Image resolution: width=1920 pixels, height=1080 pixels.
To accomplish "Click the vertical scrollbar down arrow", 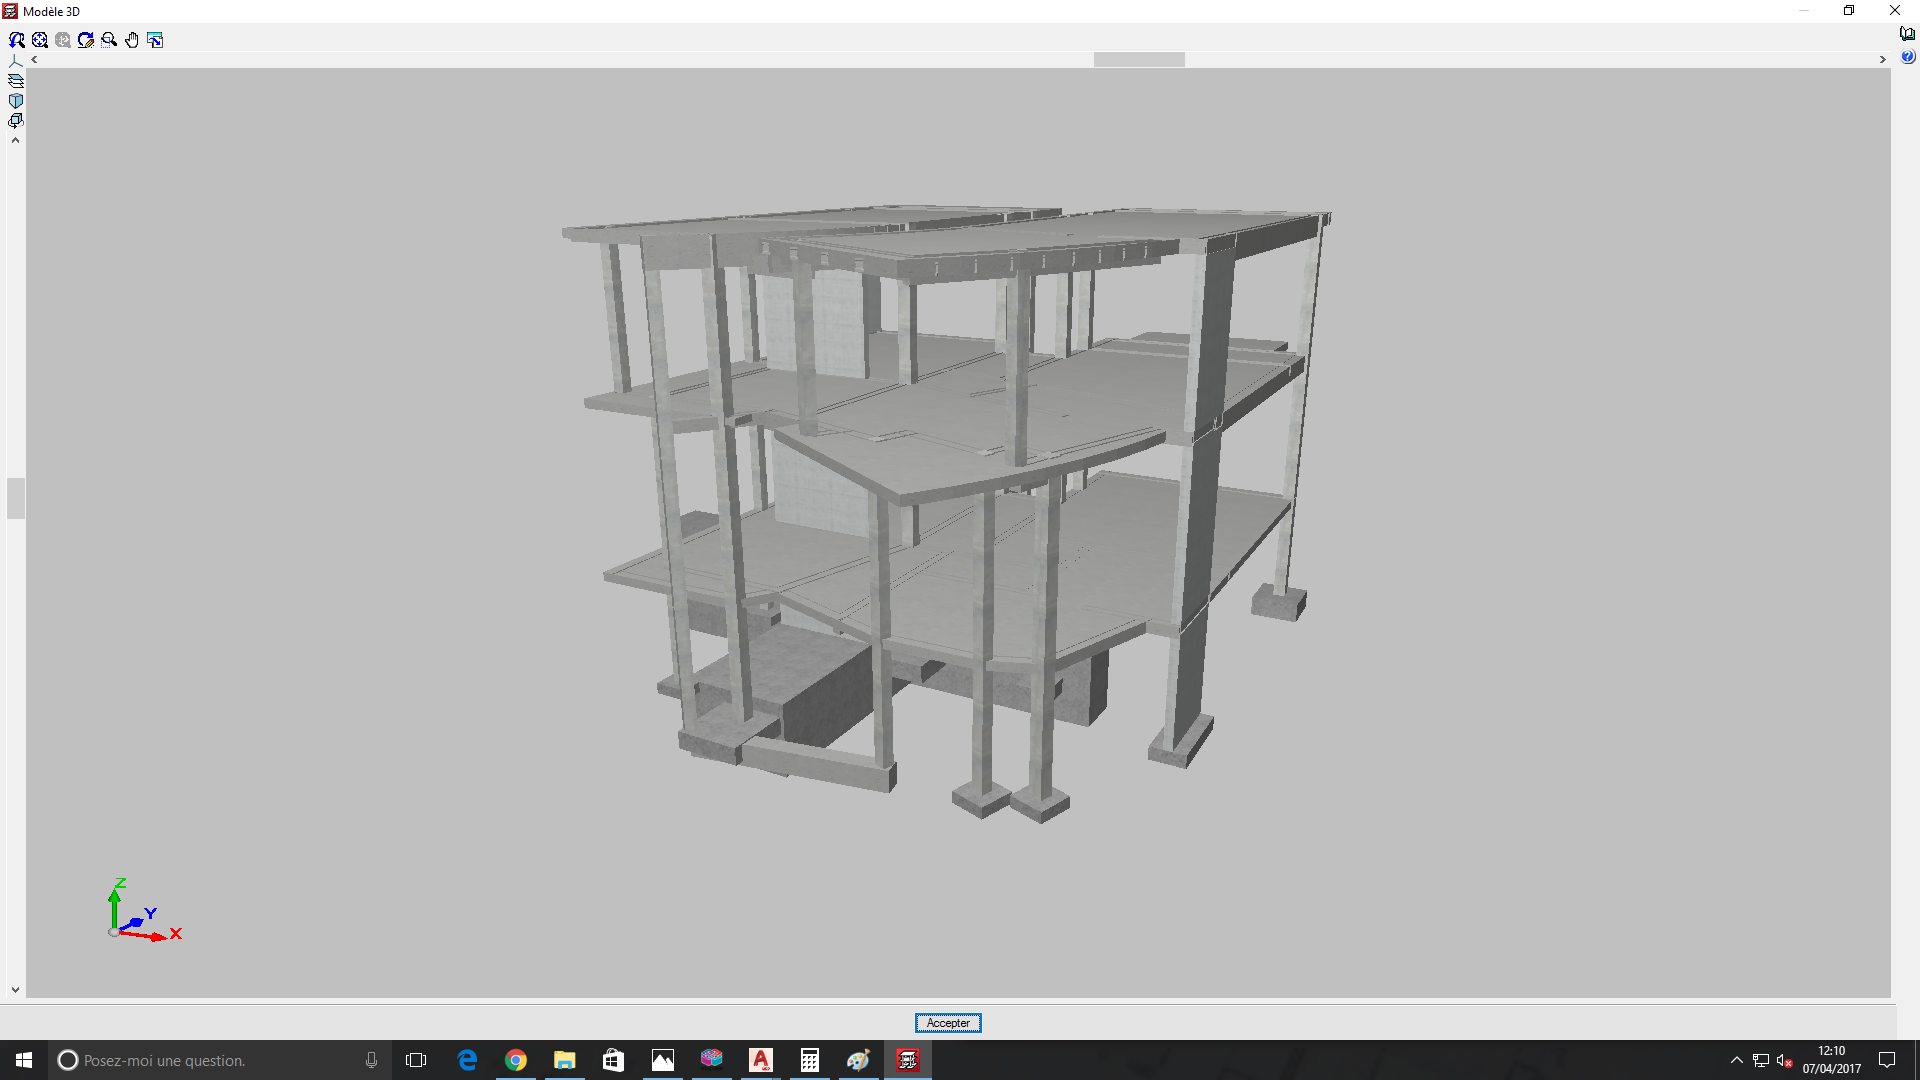I will click(15, 990).
